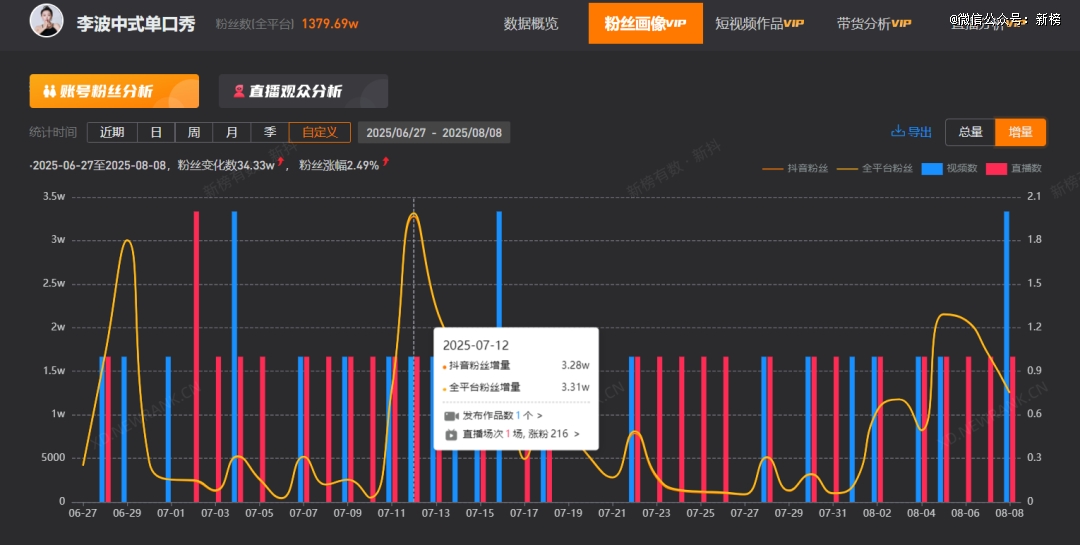This screenshot has width=1080, height=545.
Task: Expand 直播场次 1场 details arrow
Action: point(576,435)
